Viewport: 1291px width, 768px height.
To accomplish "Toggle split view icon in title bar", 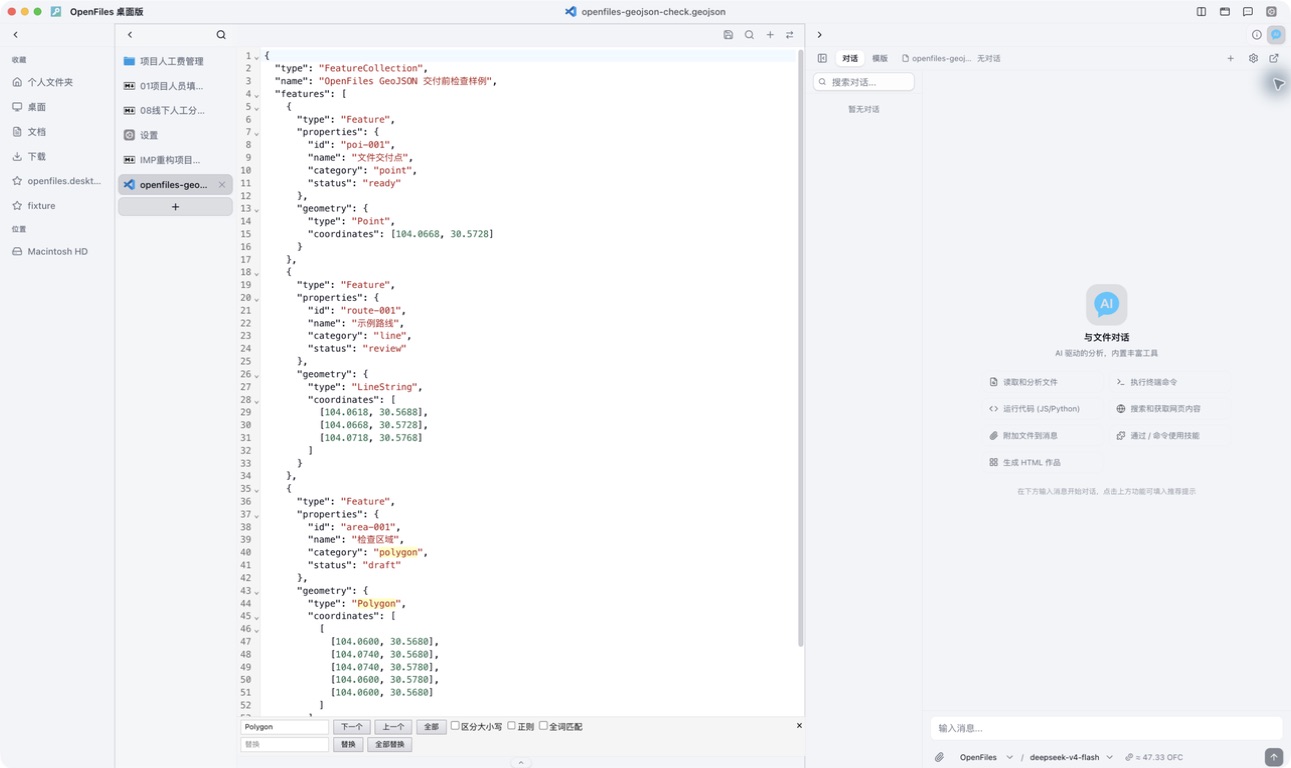I will tap(1201, 12).
